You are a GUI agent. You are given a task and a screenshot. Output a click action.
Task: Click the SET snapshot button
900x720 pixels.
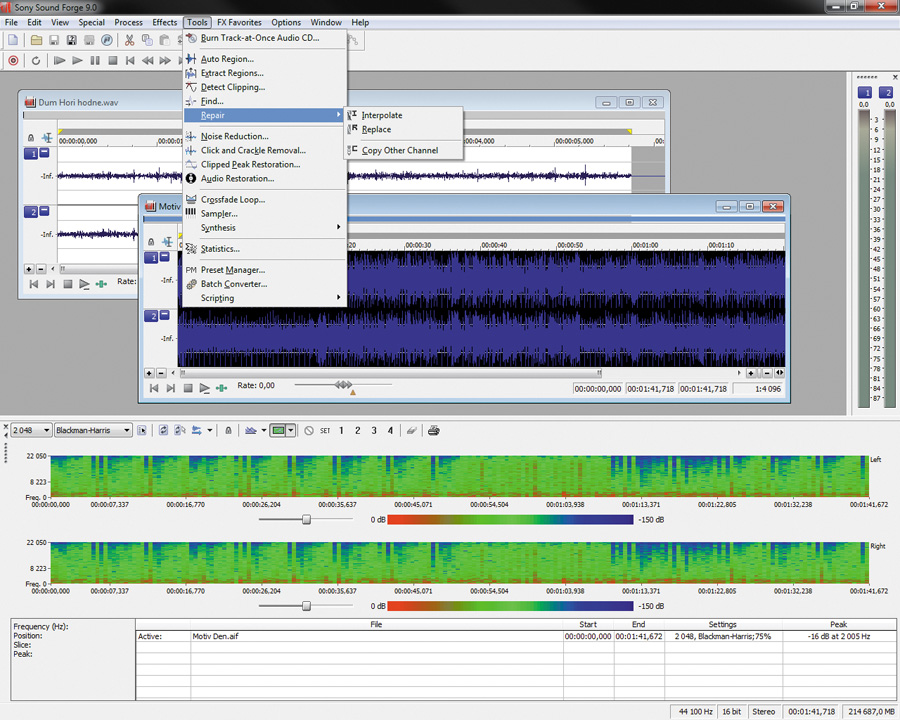(x=325, y=431)
